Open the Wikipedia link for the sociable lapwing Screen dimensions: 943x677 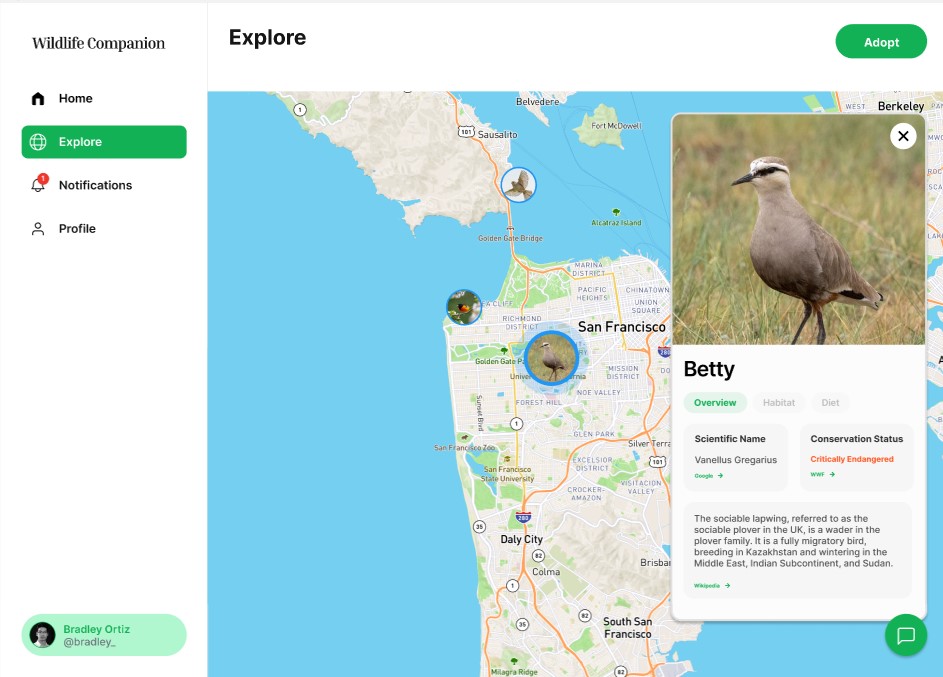coord(707,586)
